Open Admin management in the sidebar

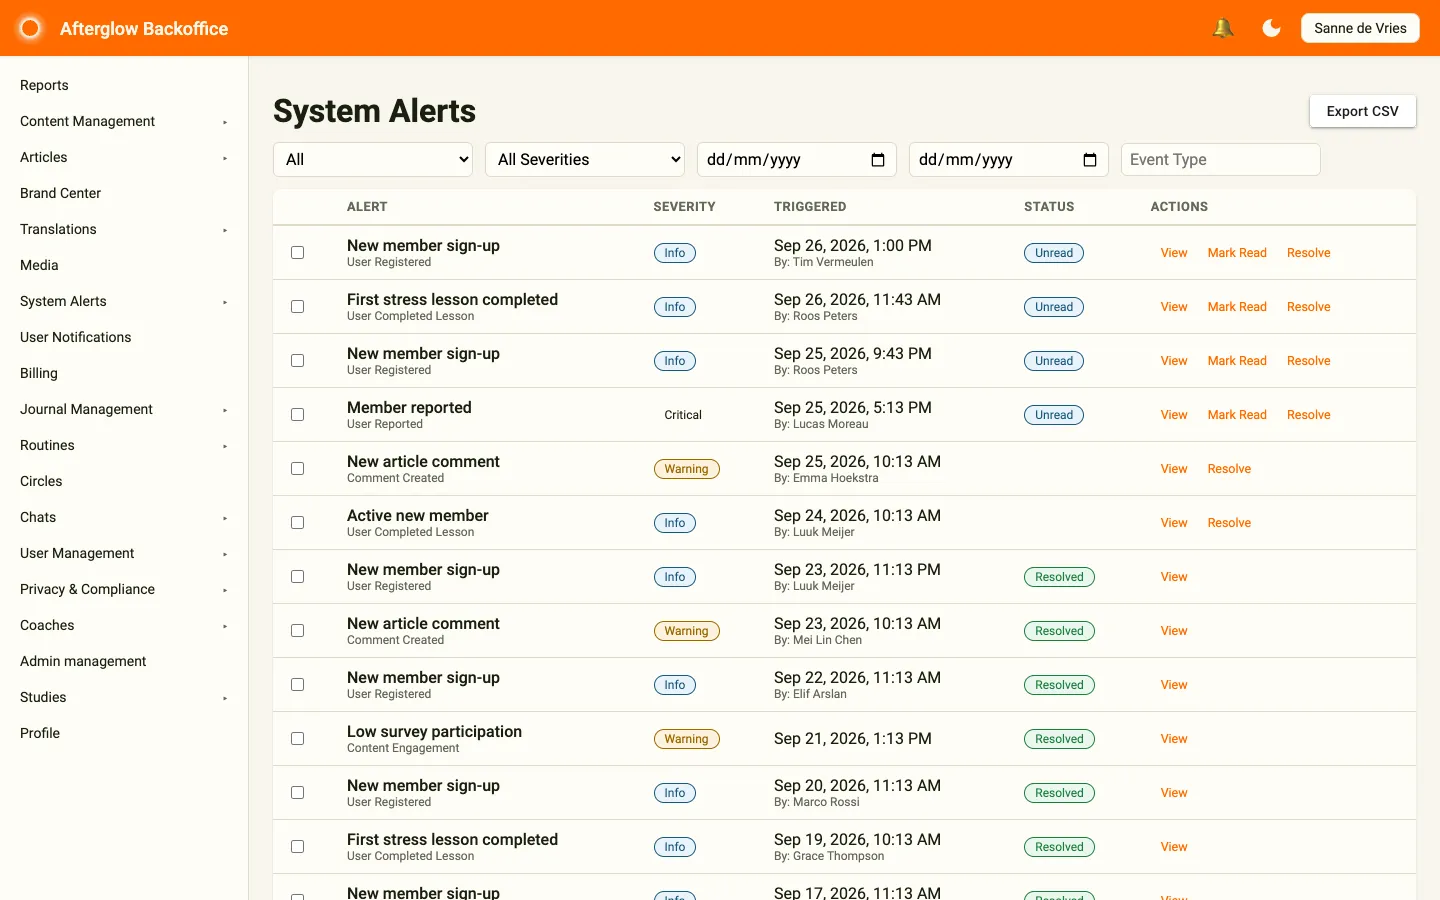[x=83, y=662]
